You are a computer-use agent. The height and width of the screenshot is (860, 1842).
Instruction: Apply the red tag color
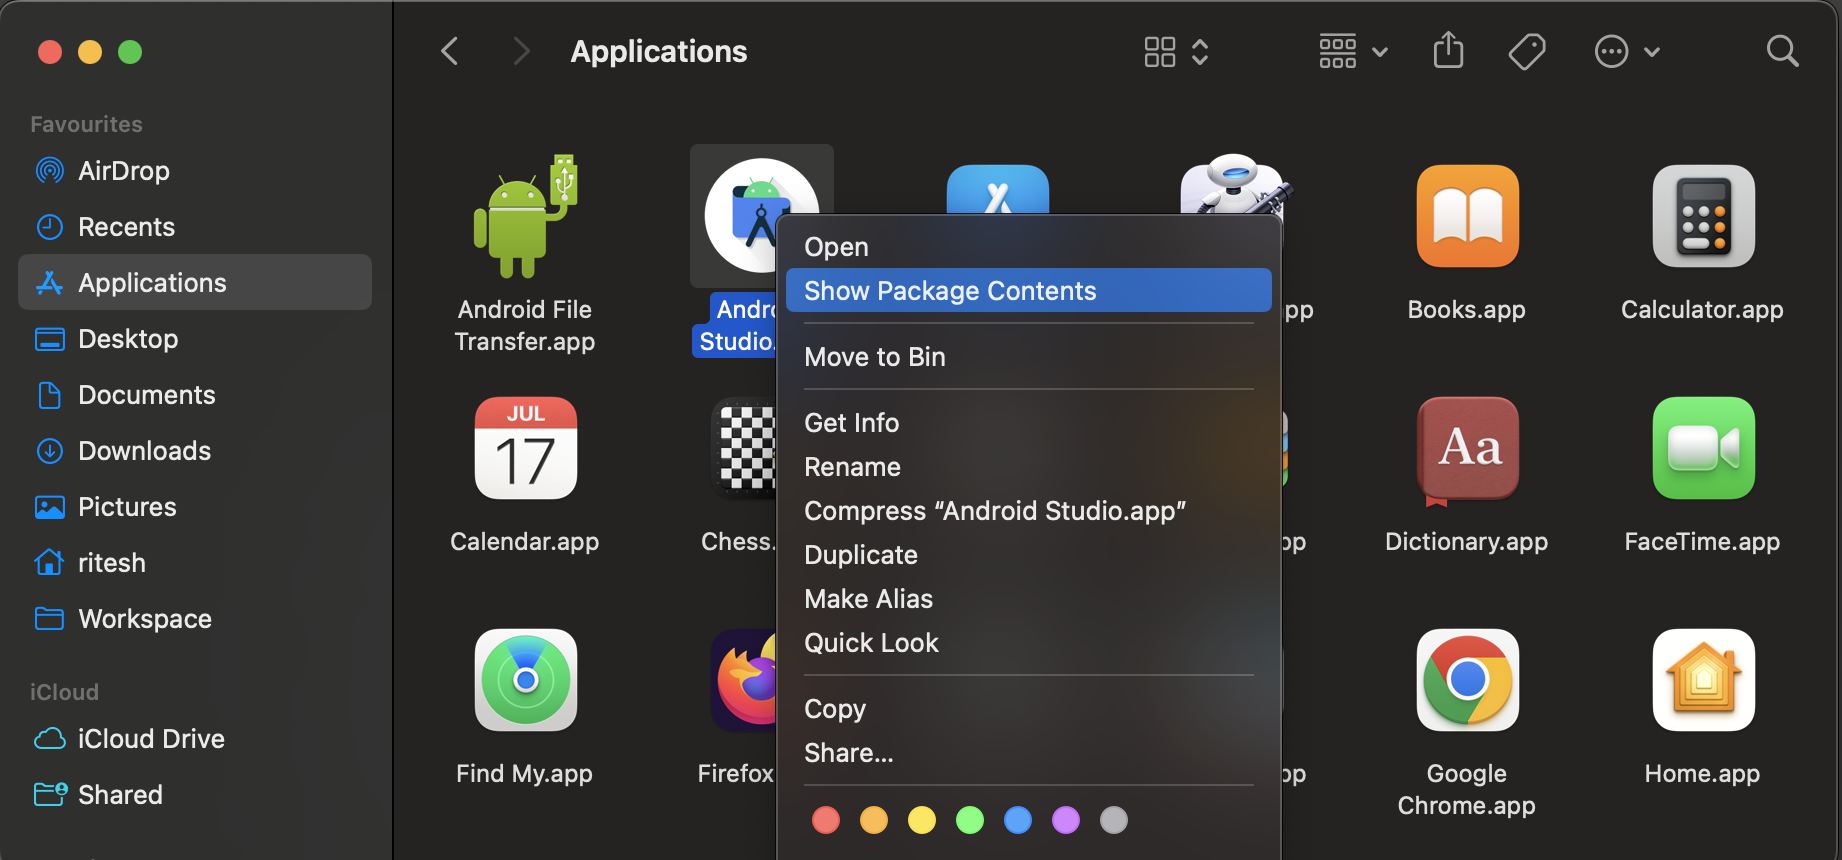(826, 820)
